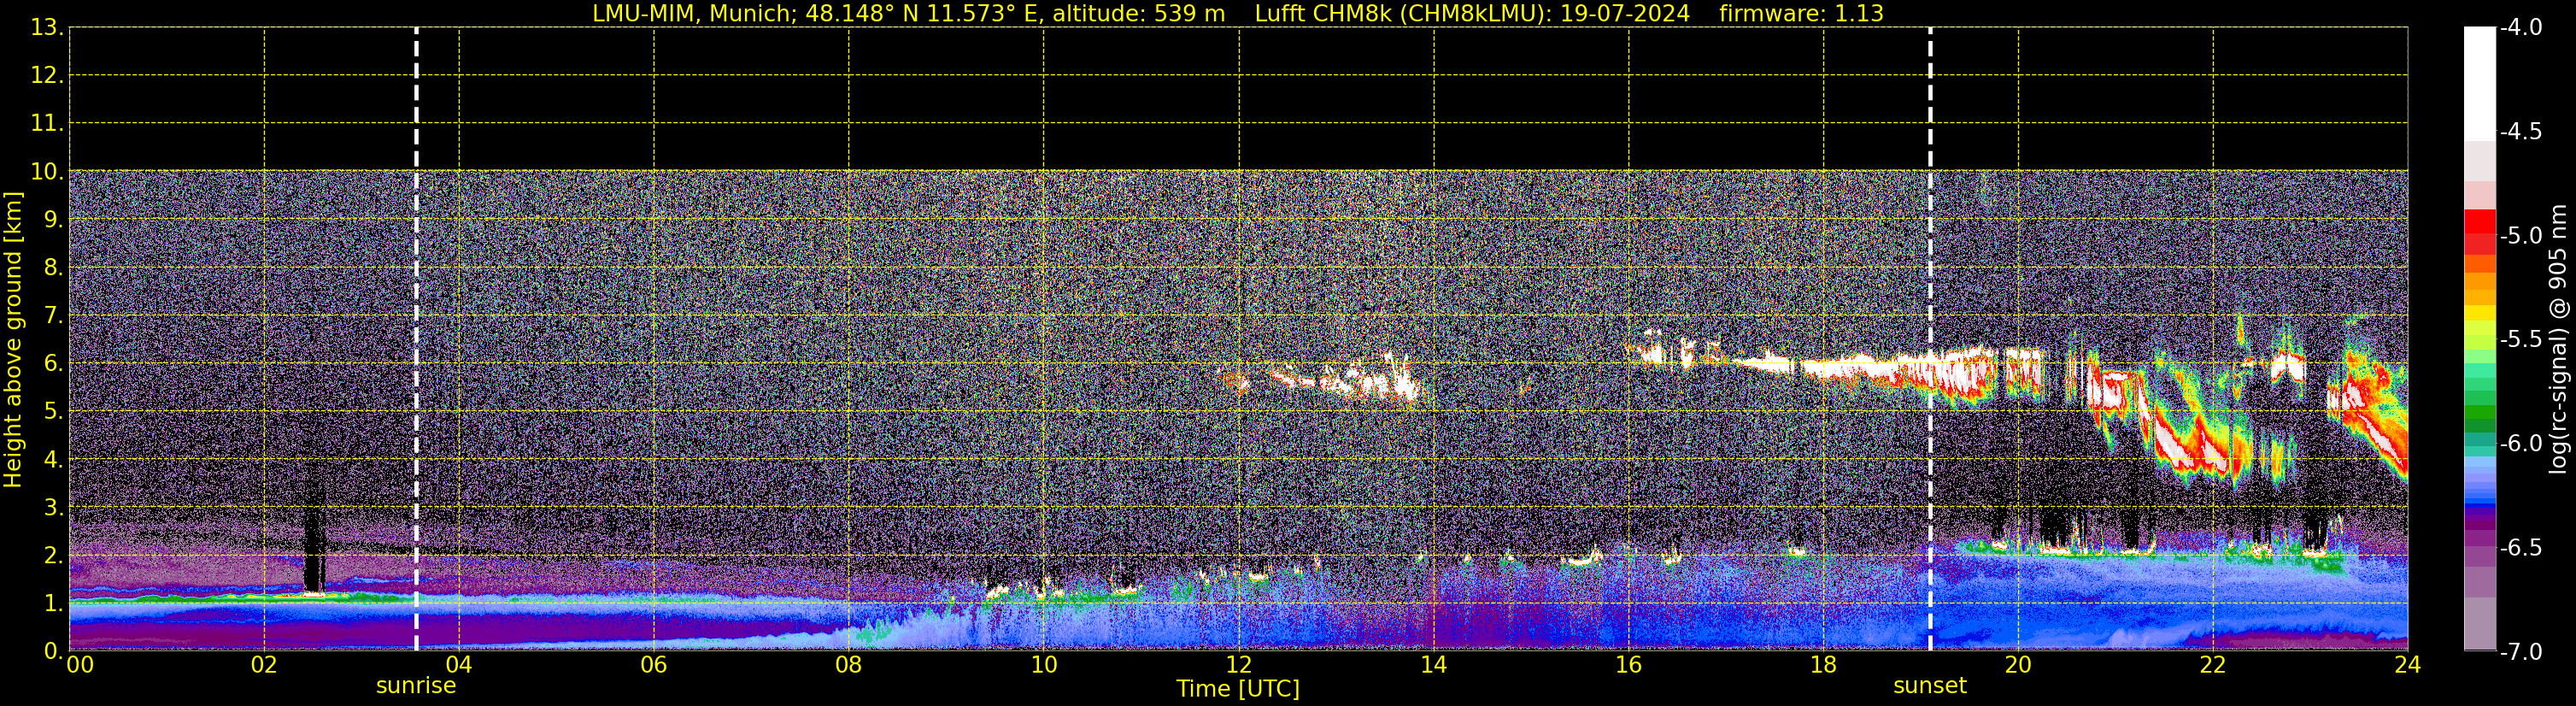Click the white dashed sunset marker line
The width and height of the screenshot is (2576, 706).
pyautogui.click(x=1930, y=339)
